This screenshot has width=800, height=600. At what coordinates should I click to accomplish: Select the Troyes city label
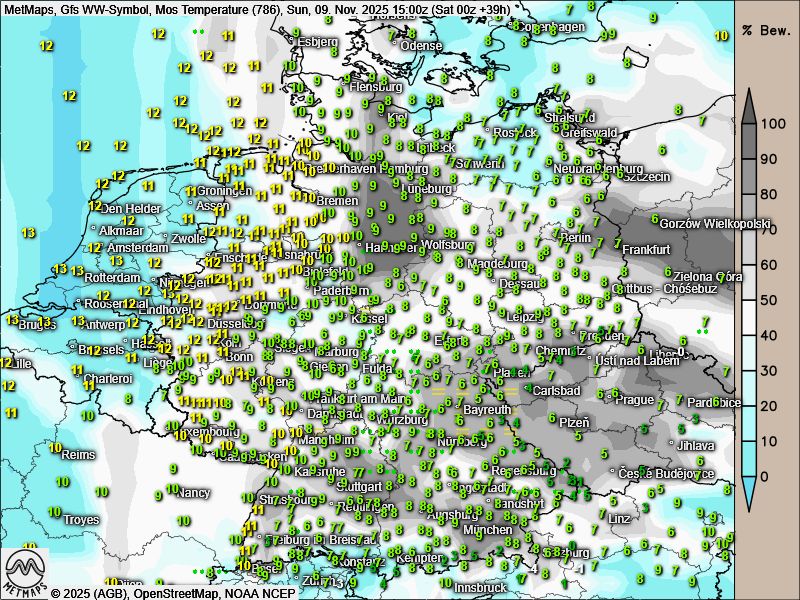(81, 520)
